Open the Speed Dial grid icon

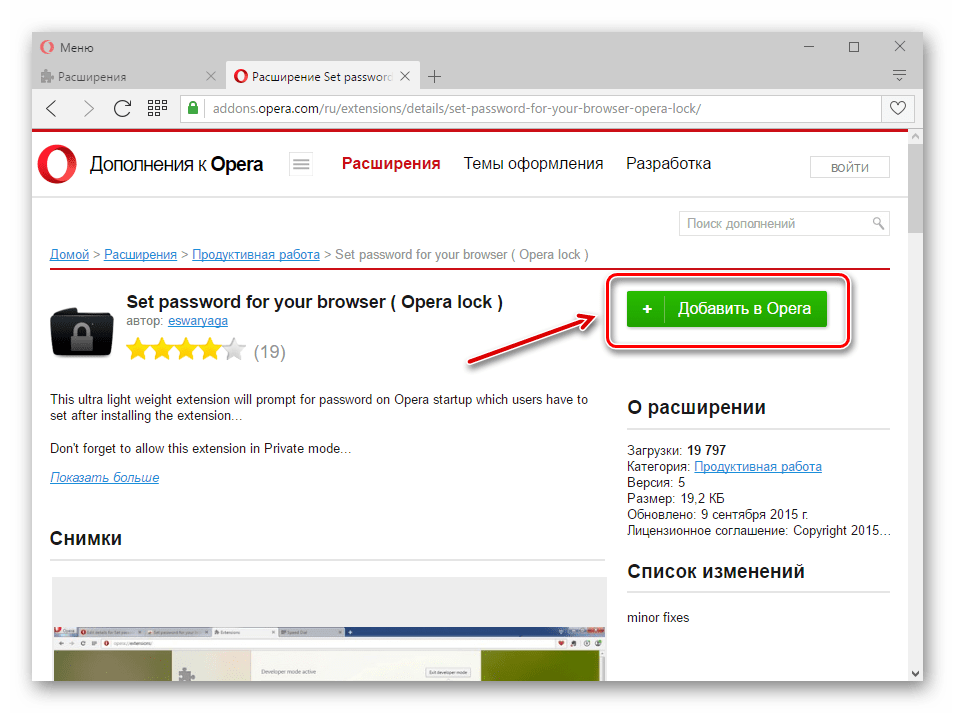click(x=157, y=108)
